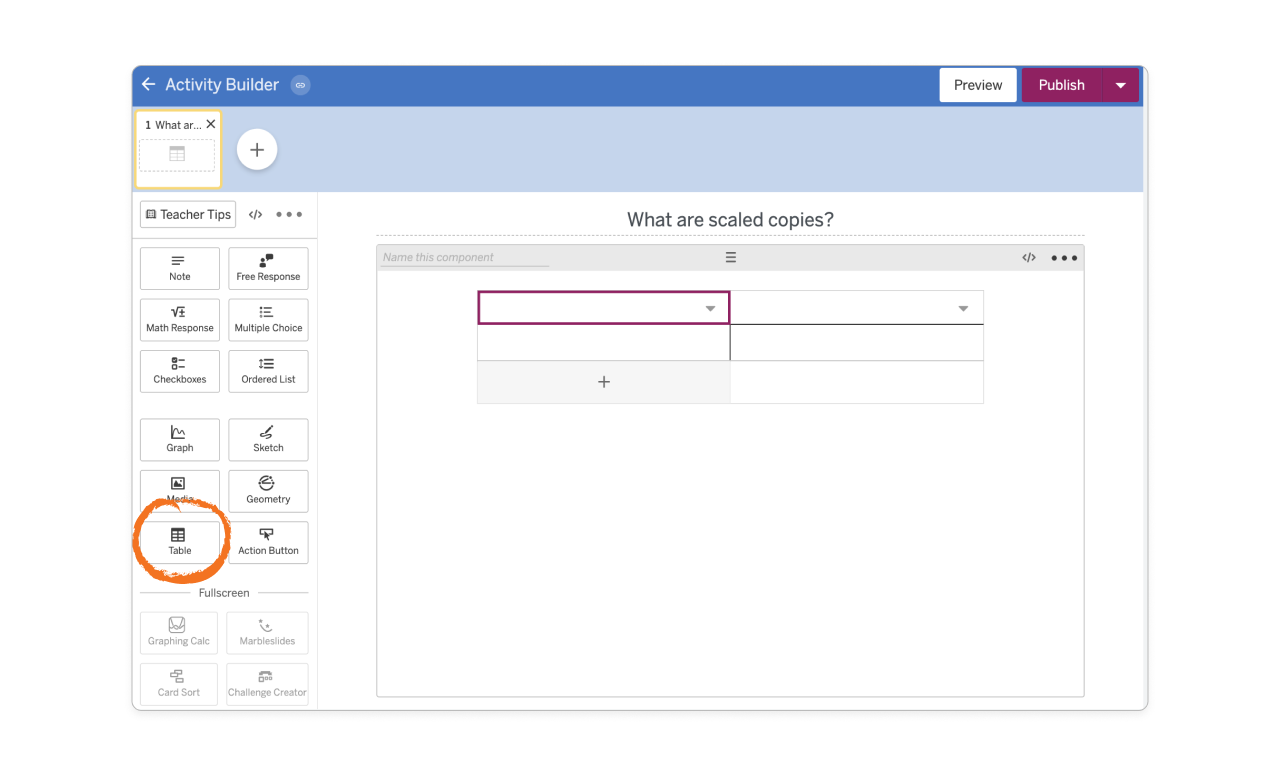Expand the Publish options dropdown arrow

[1120, 85]
